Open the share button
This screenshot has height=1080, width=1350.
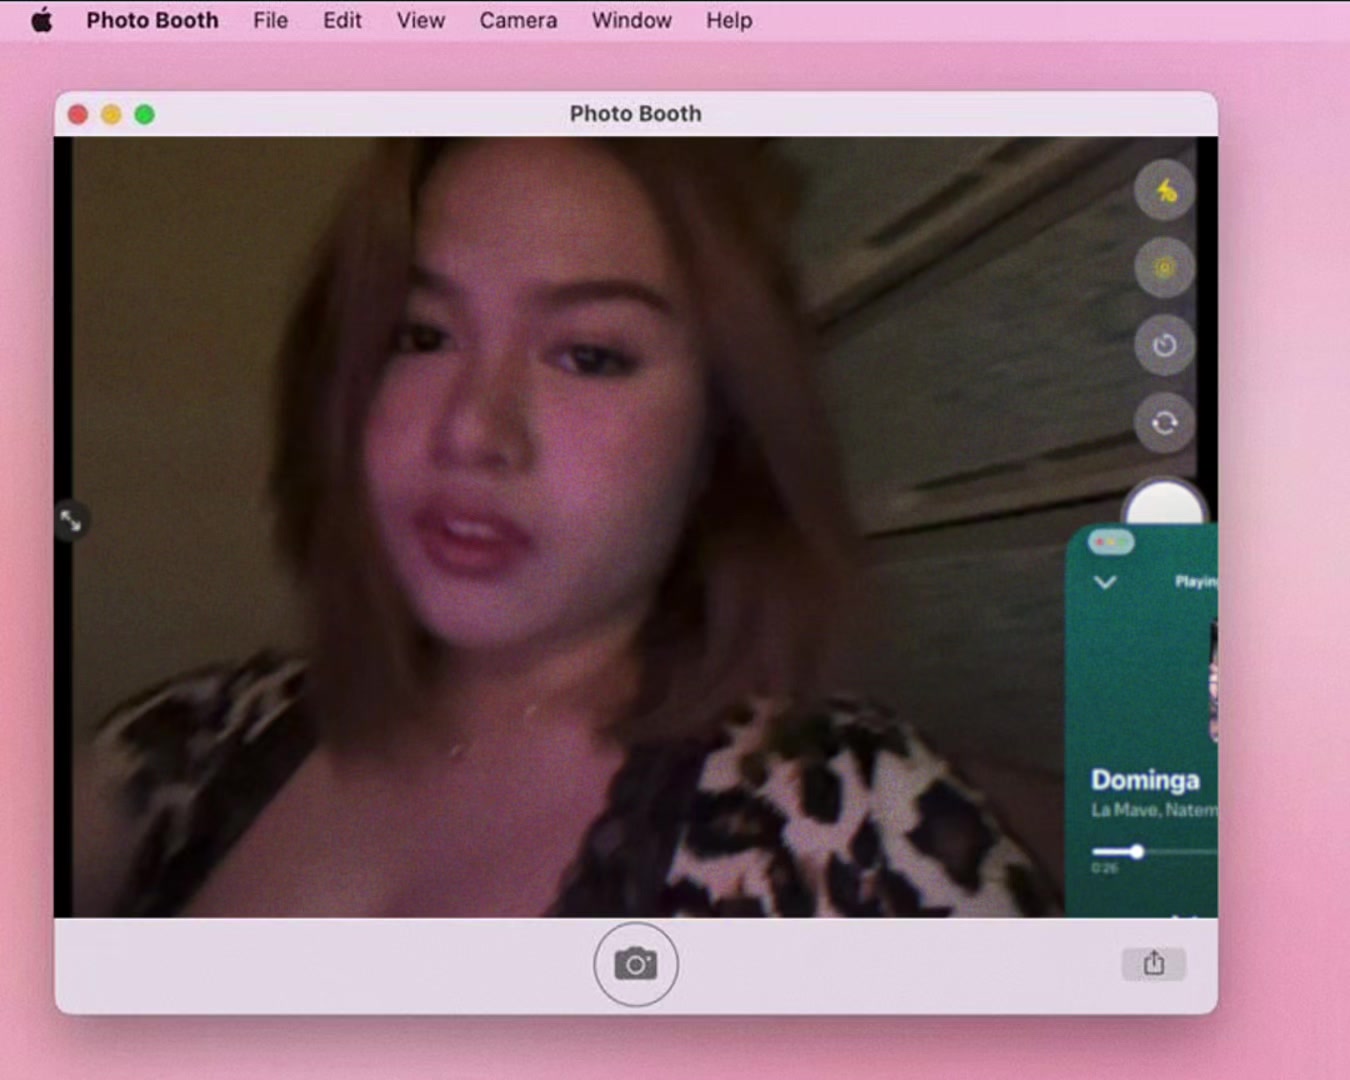(1154, 963)
